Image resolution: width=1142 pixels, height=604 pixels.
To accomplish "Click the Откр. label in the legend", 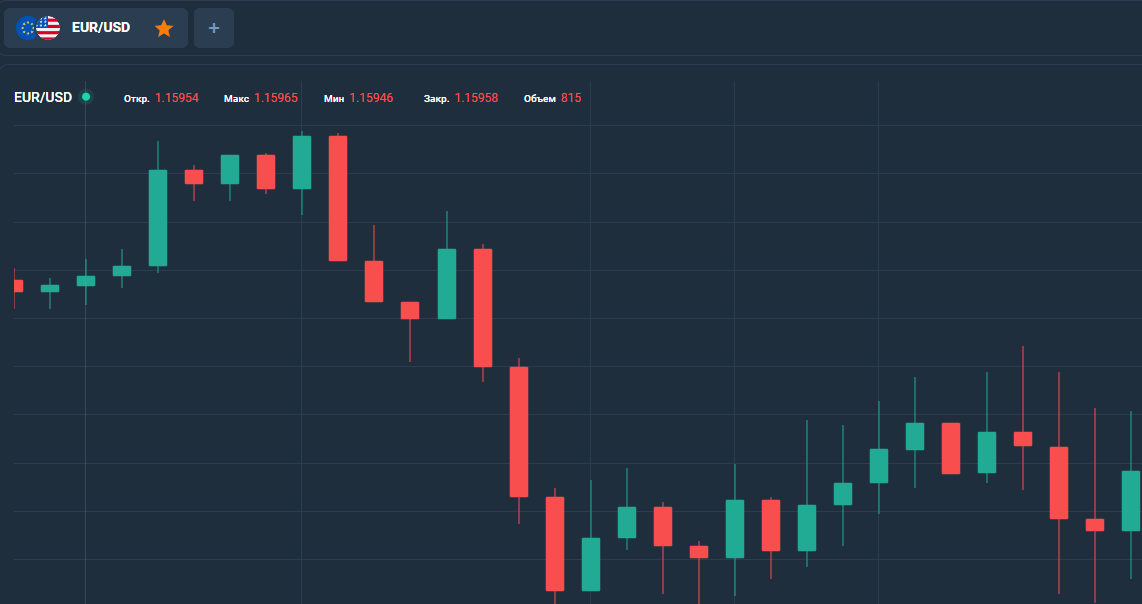I will [x=137, y=99].
